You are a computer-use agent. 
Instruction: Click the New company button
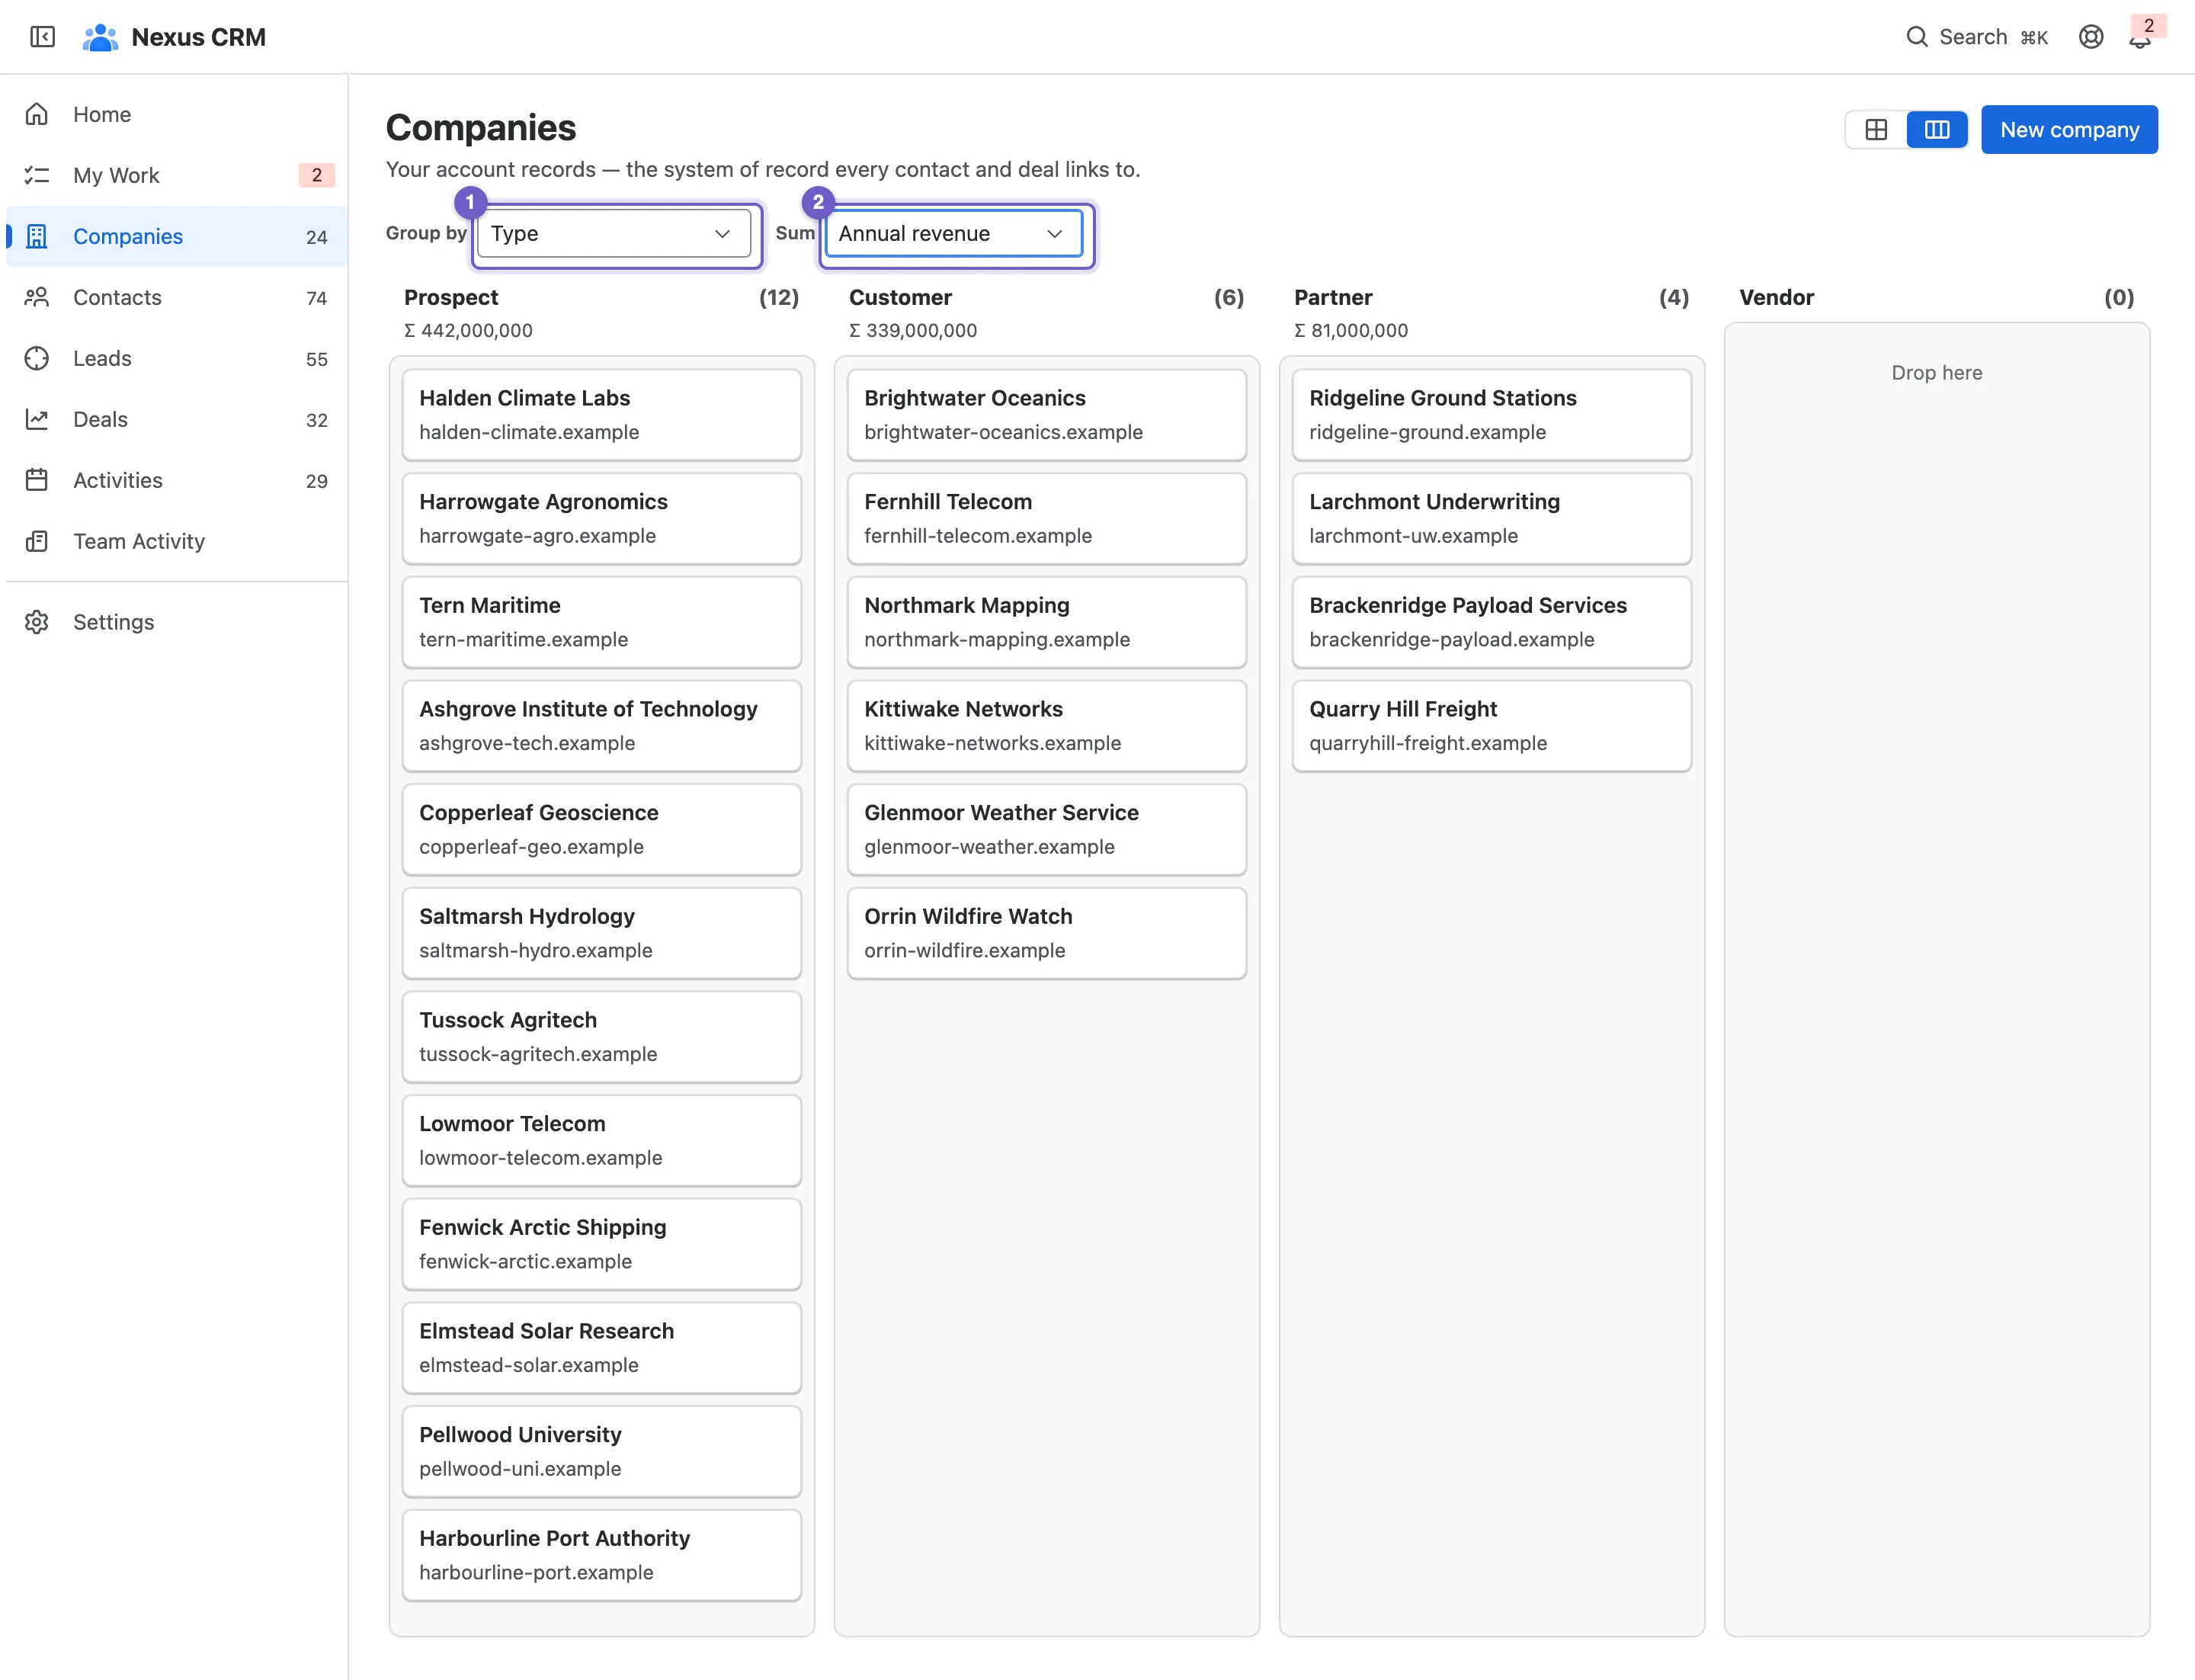pos(2069,130)
